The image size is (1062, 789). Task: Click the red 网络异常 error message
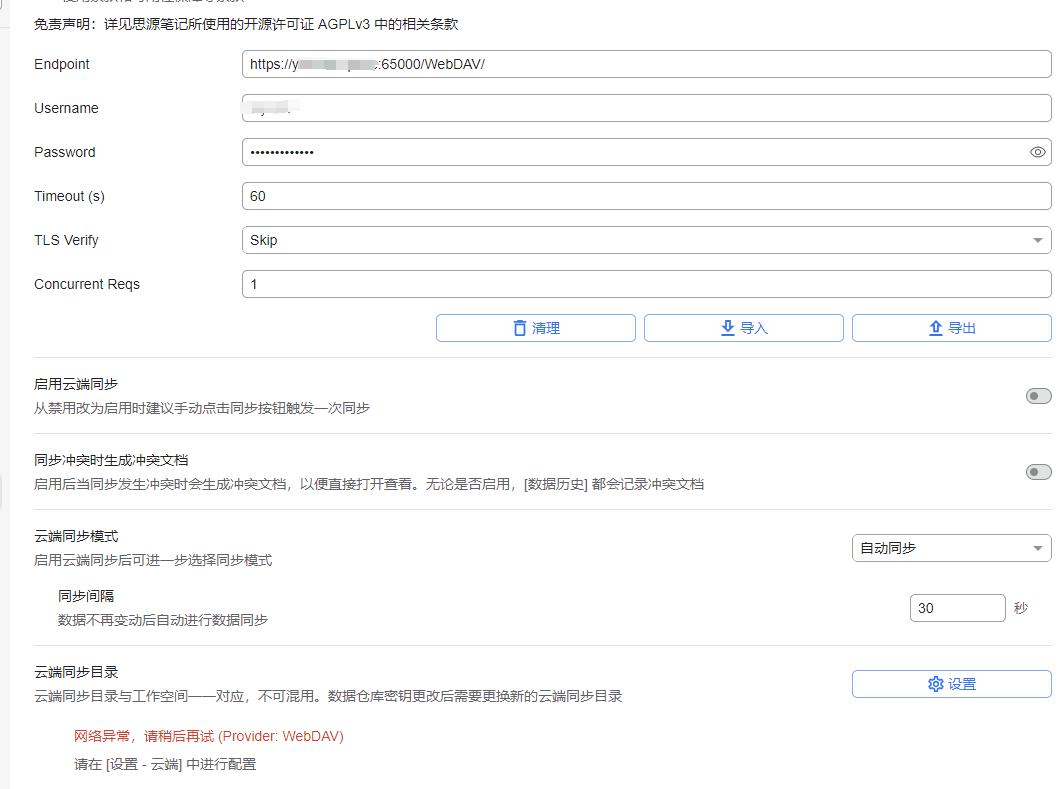[x=209, y=736]
